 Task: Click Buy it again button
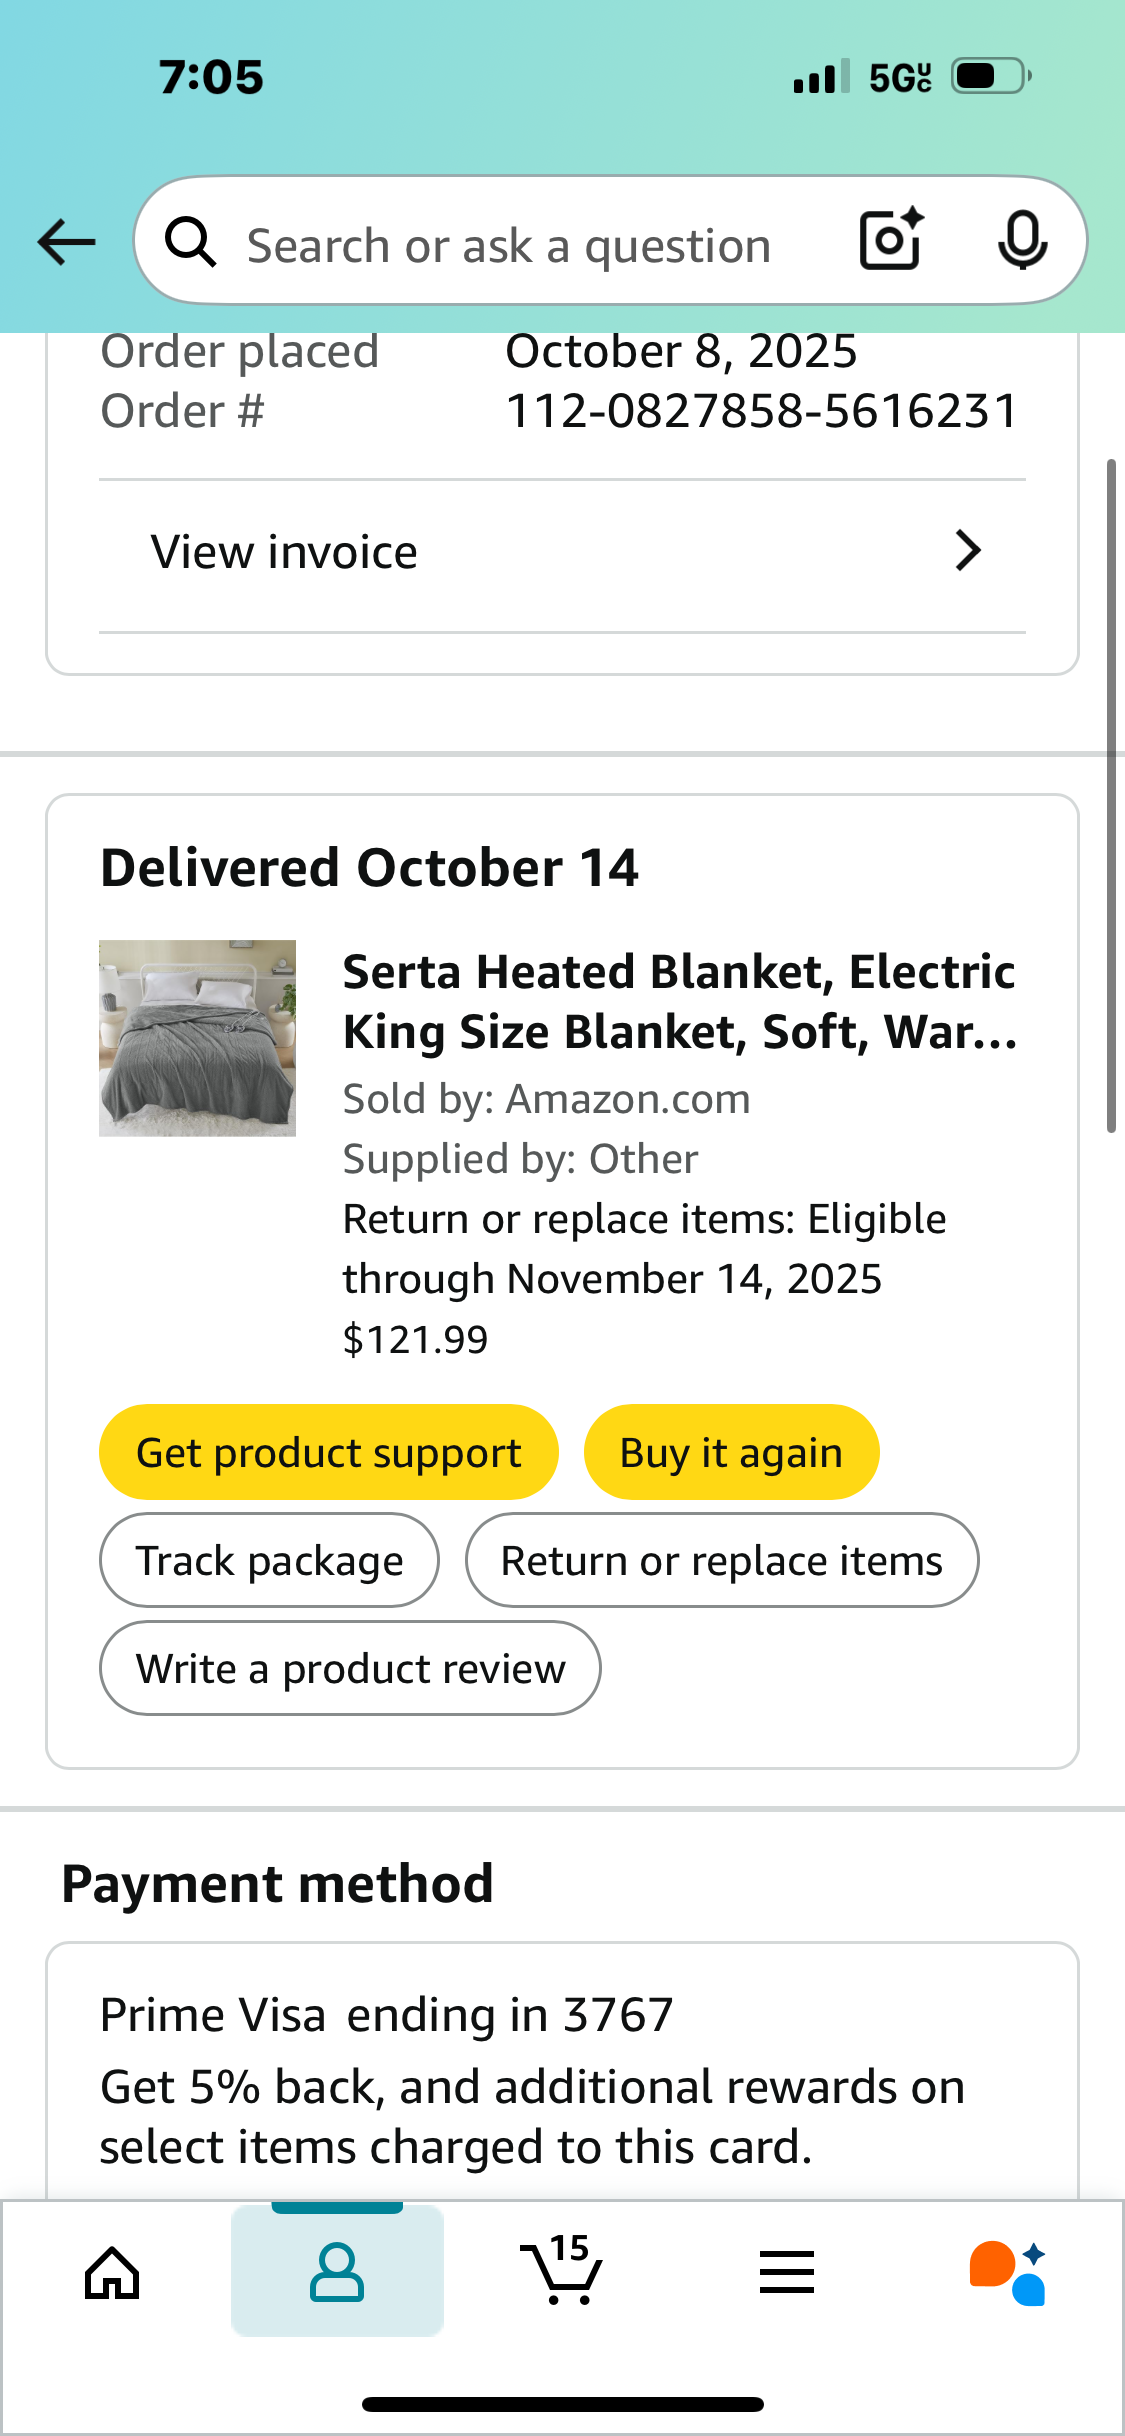pos(731,1452)
